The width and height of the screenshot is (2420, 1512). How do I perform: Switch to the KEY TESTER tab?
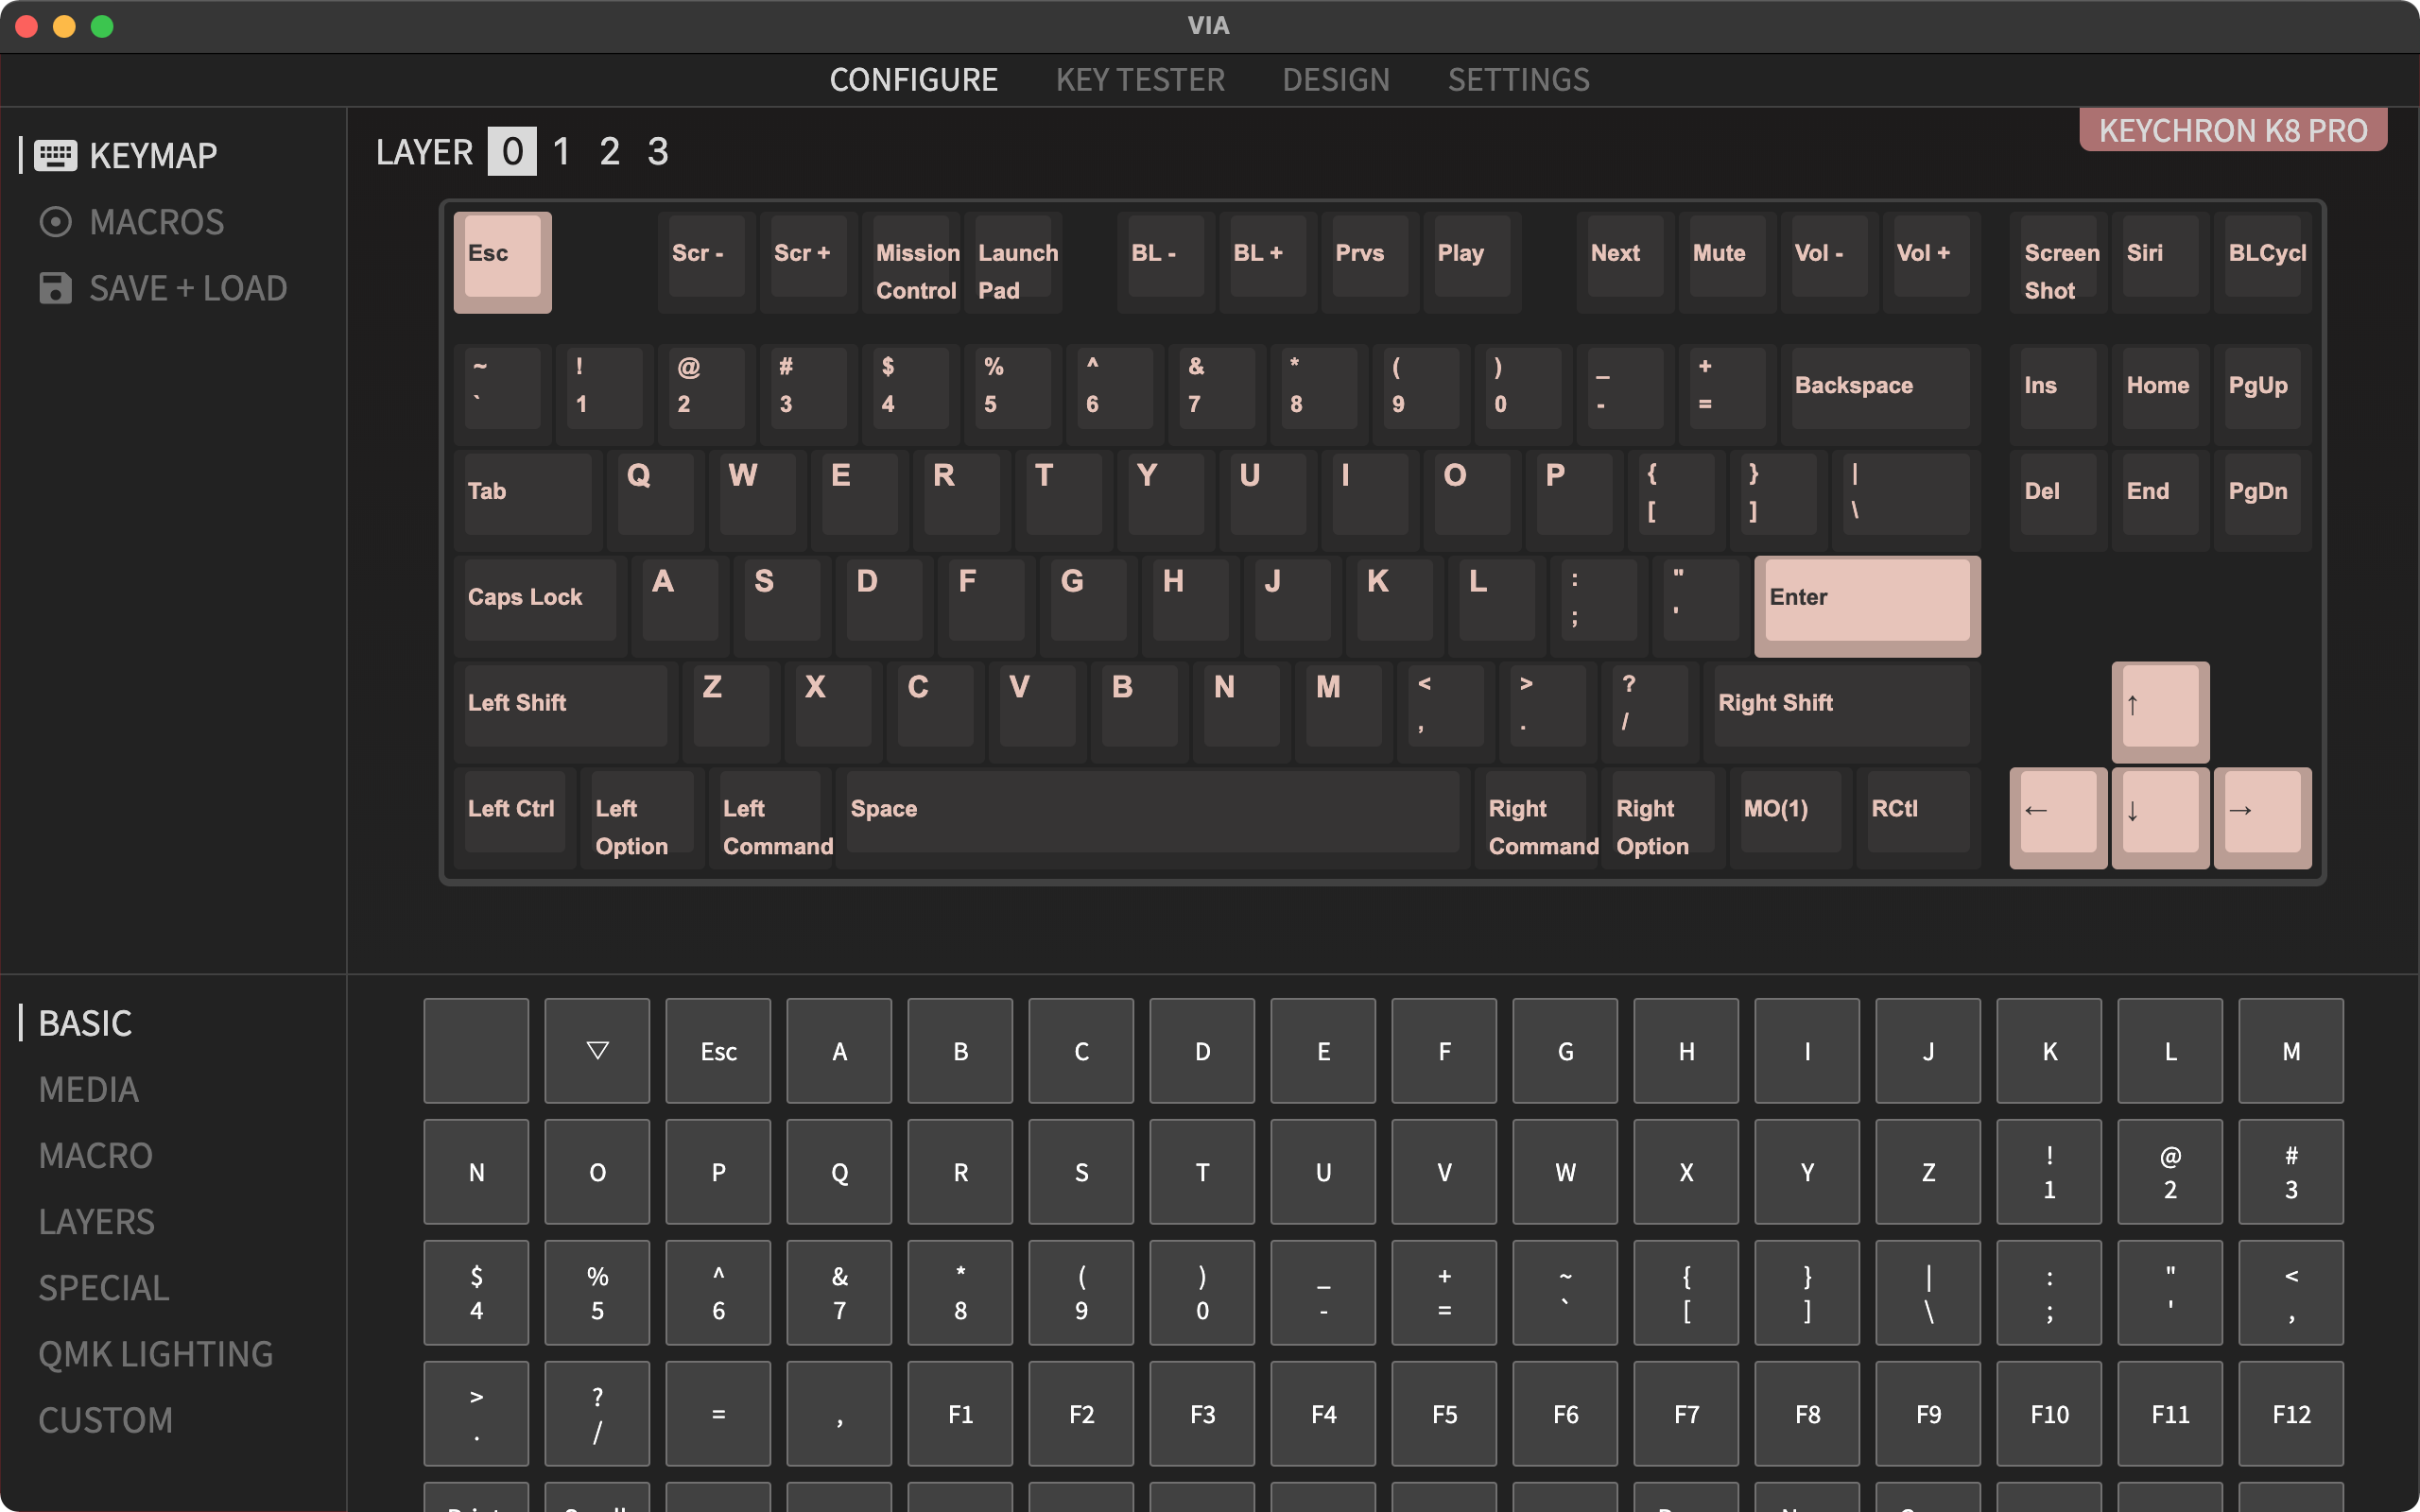coord(1140,79)
